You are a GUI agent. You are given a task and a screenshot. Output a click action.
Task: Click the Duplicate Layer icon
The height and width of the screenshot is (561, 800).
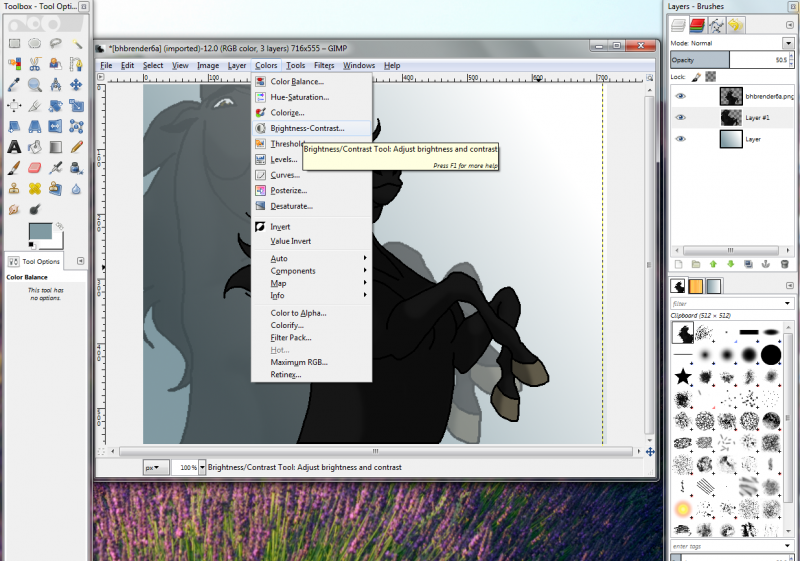(748, 264)
